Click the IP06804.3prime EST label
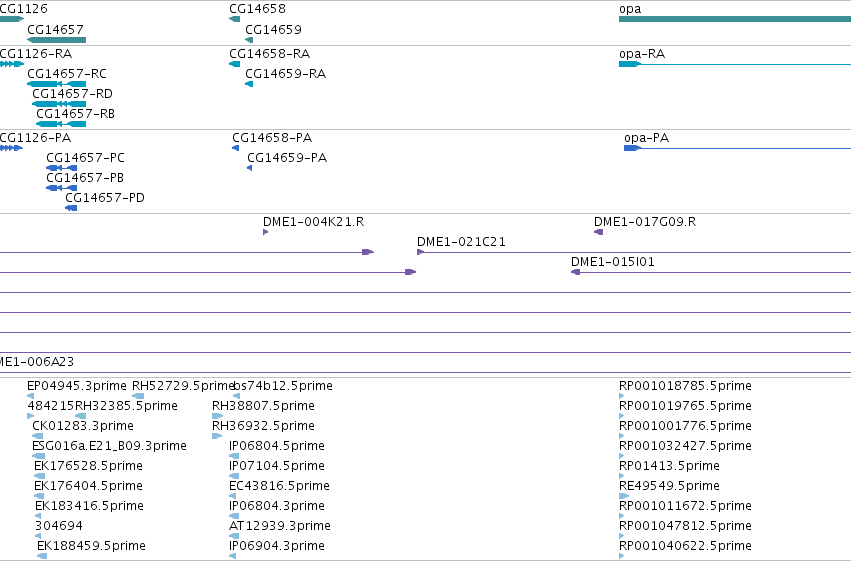 tap(277, 506)
